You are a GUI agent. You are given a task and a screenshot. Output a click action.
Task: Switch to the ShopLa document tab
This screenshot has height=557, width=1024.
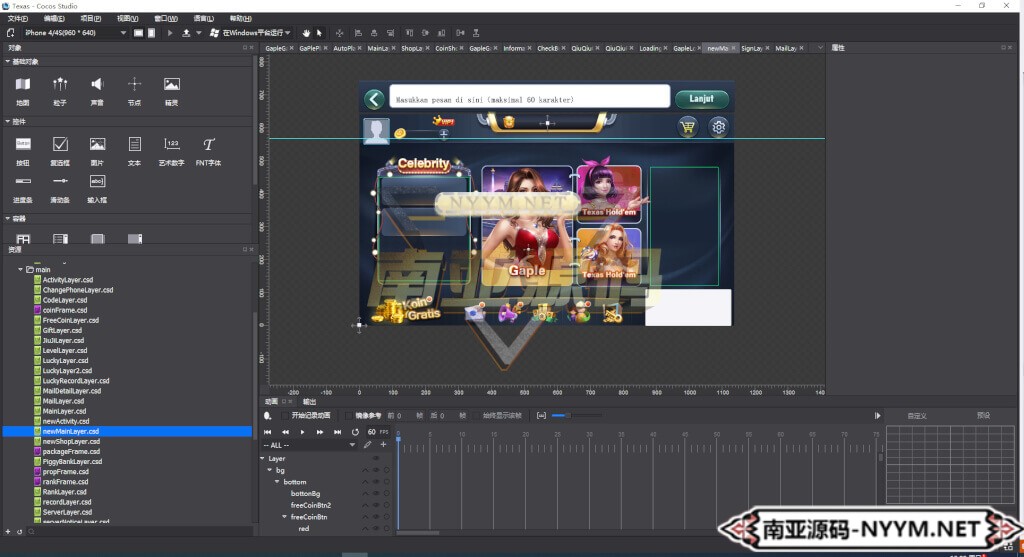[x=412, y=48]
